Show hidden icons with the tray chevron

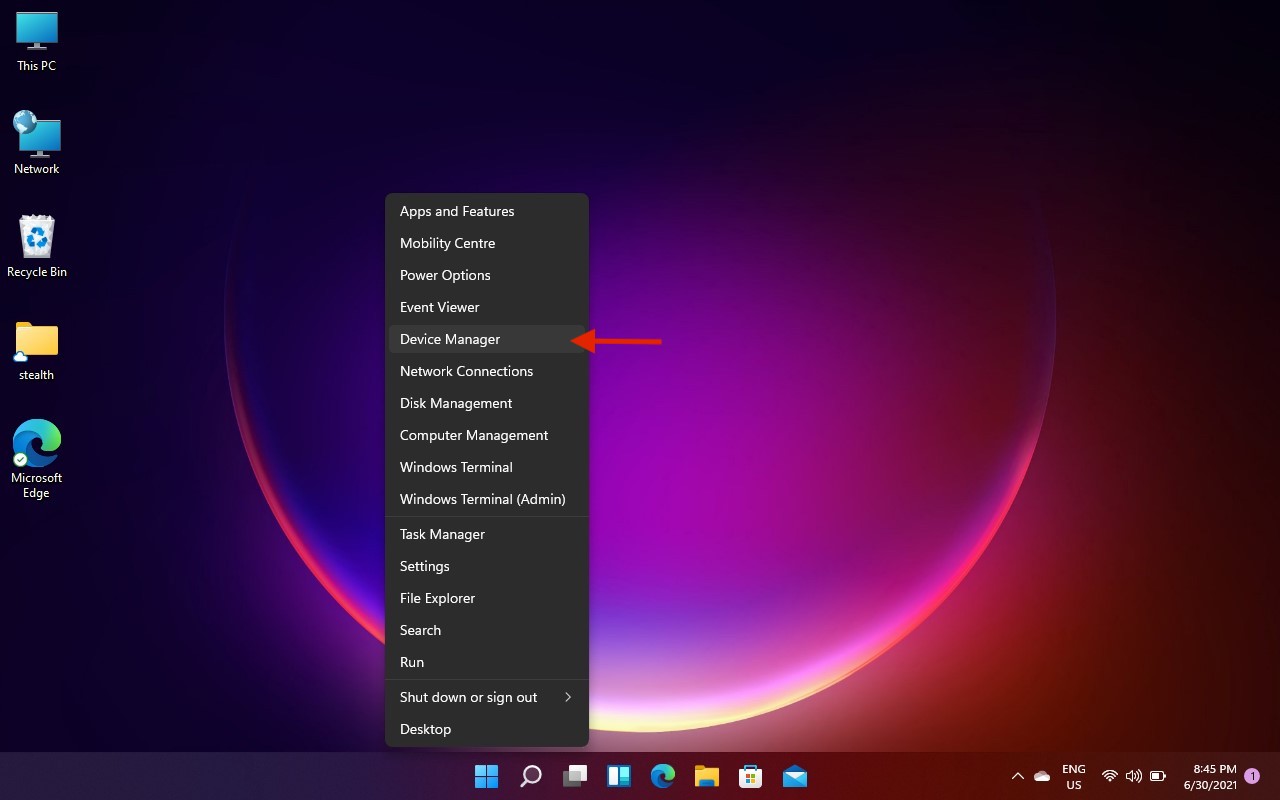(1017, 776)
